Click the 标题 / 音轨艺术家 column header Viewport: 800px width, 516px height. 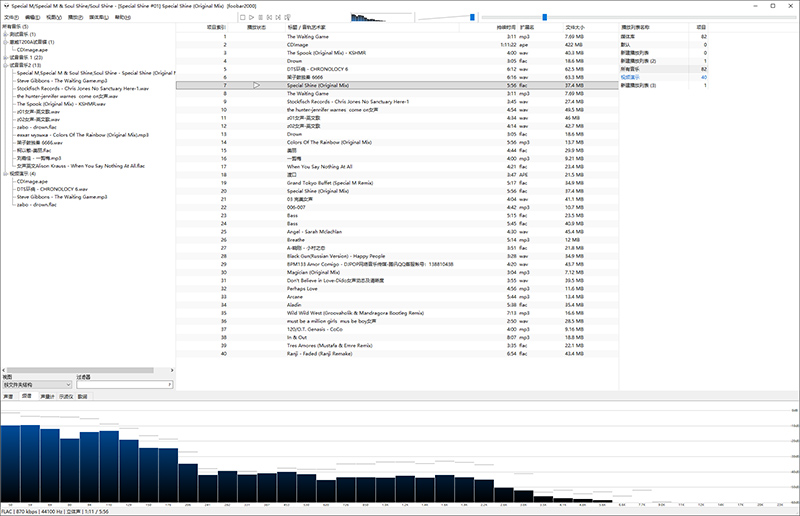pyautogui.click(x=372, y=28)
